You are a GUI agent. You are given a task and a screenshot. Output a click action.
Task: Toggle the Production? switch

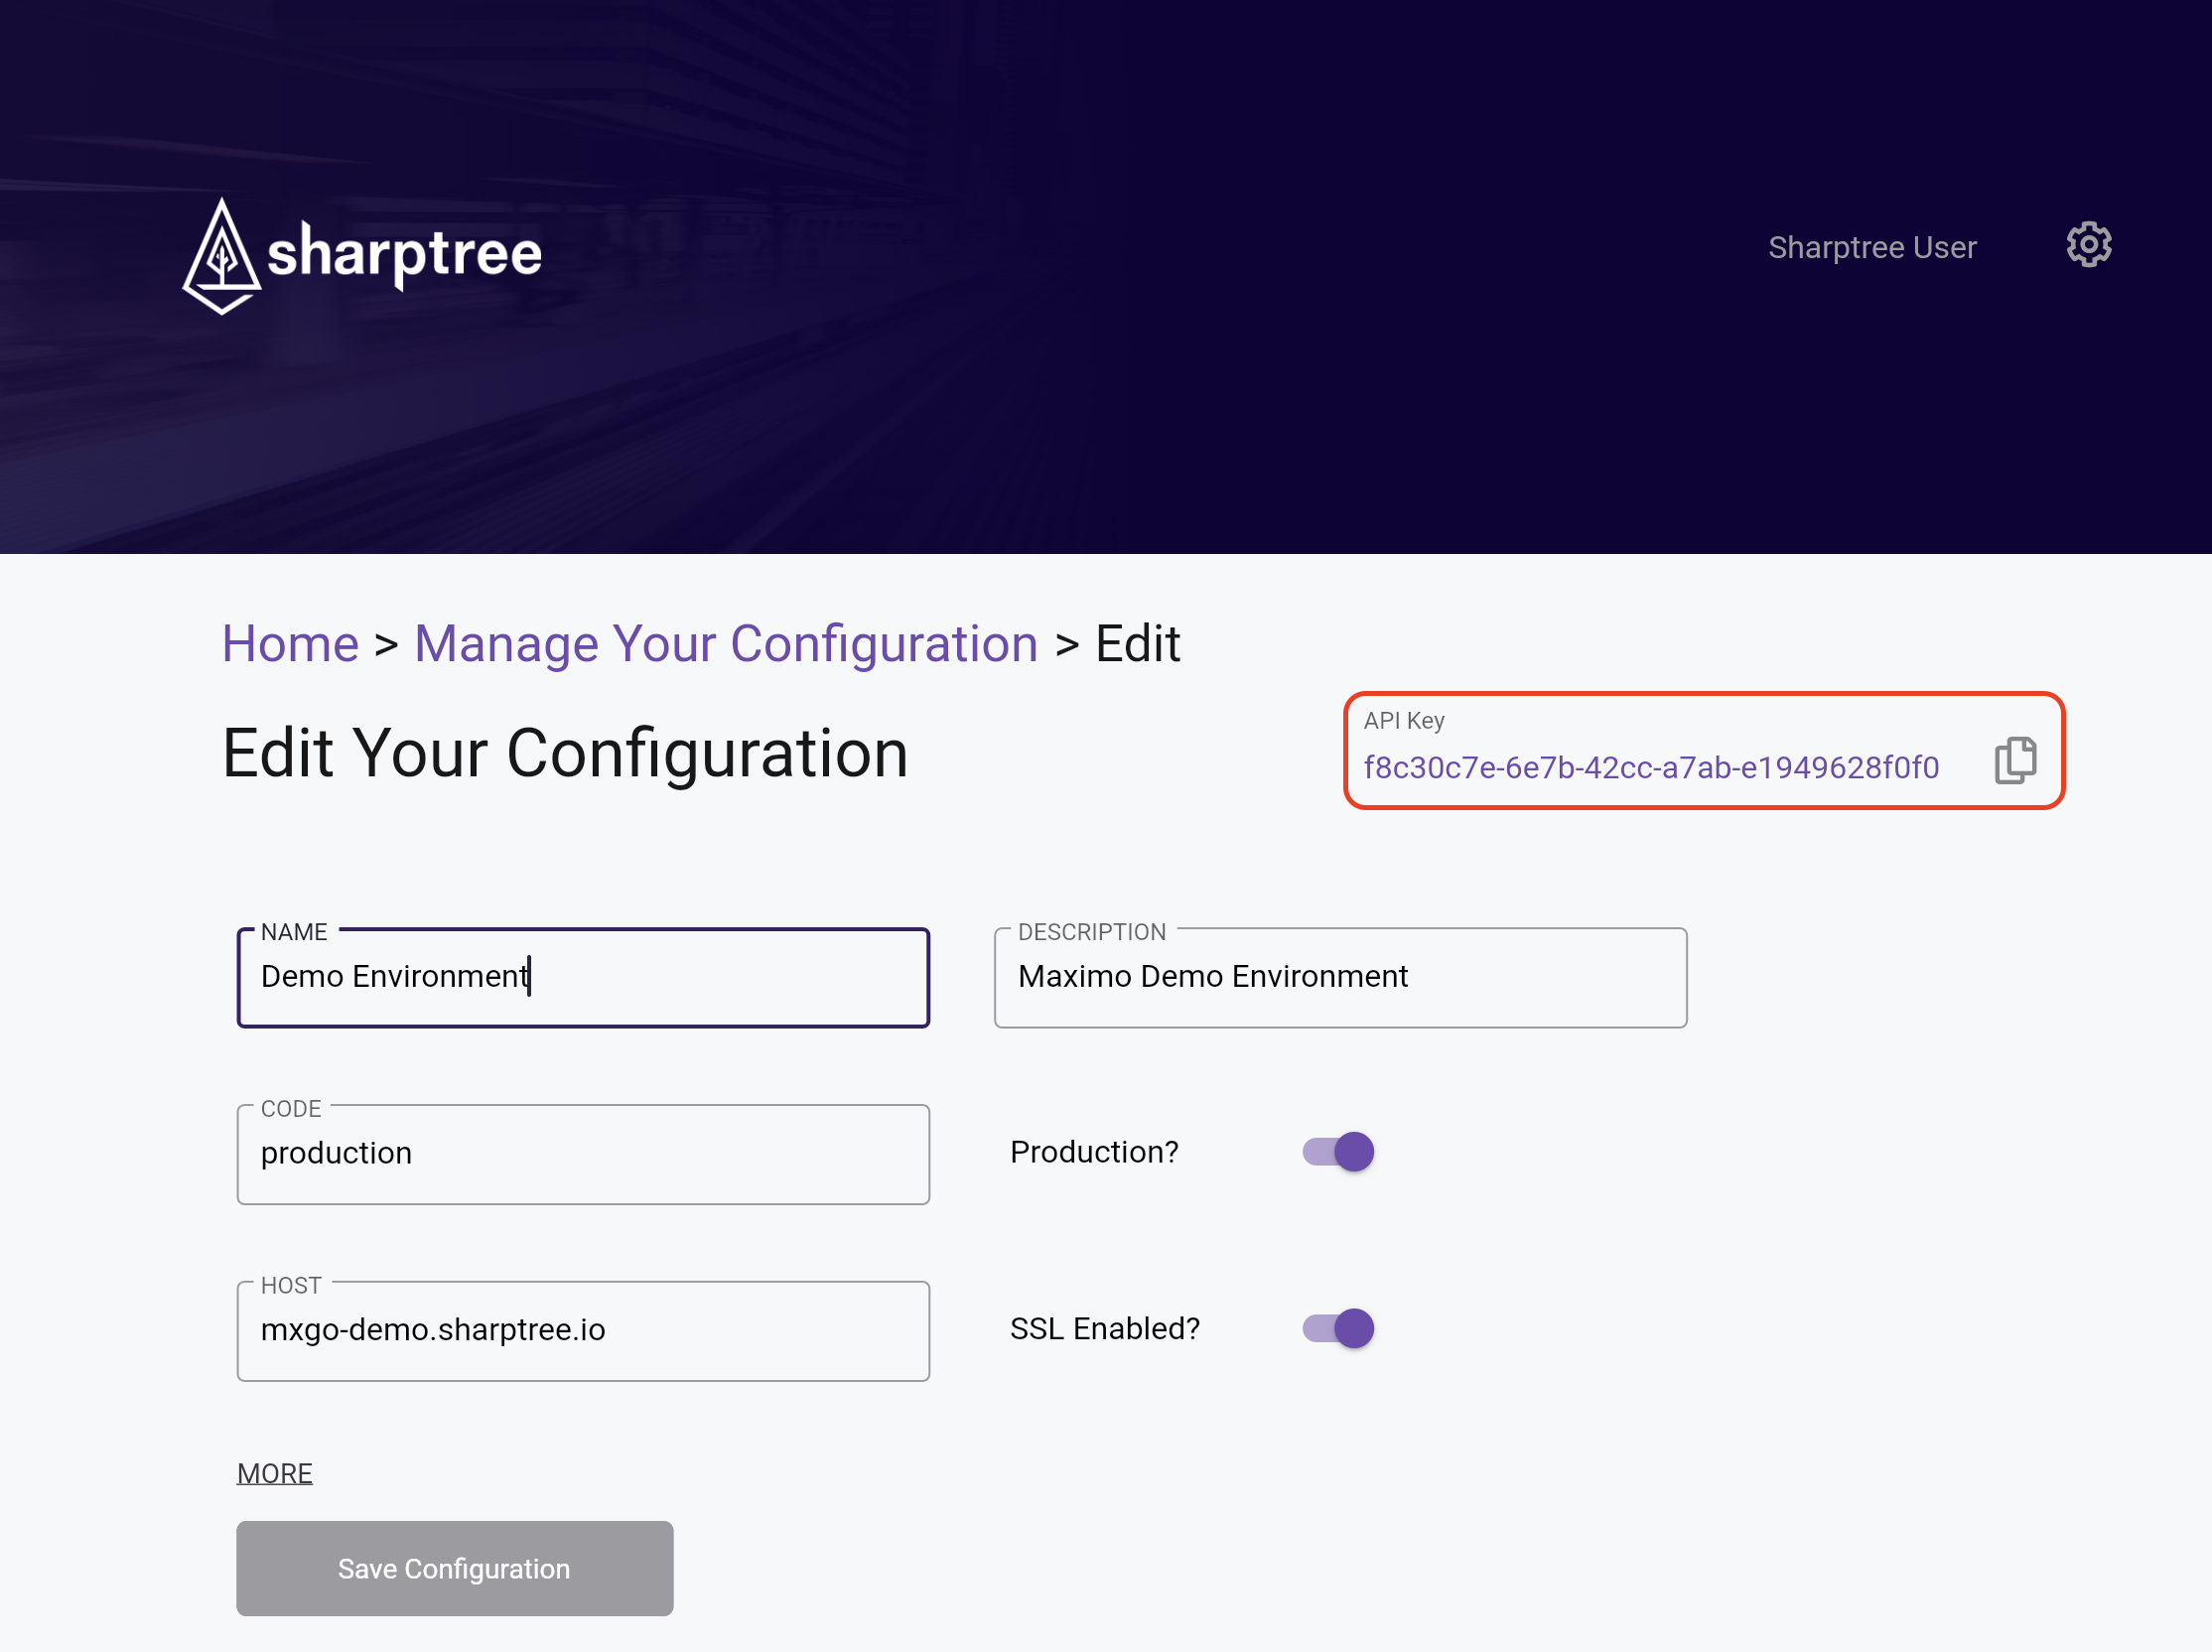point(1338,1152)
